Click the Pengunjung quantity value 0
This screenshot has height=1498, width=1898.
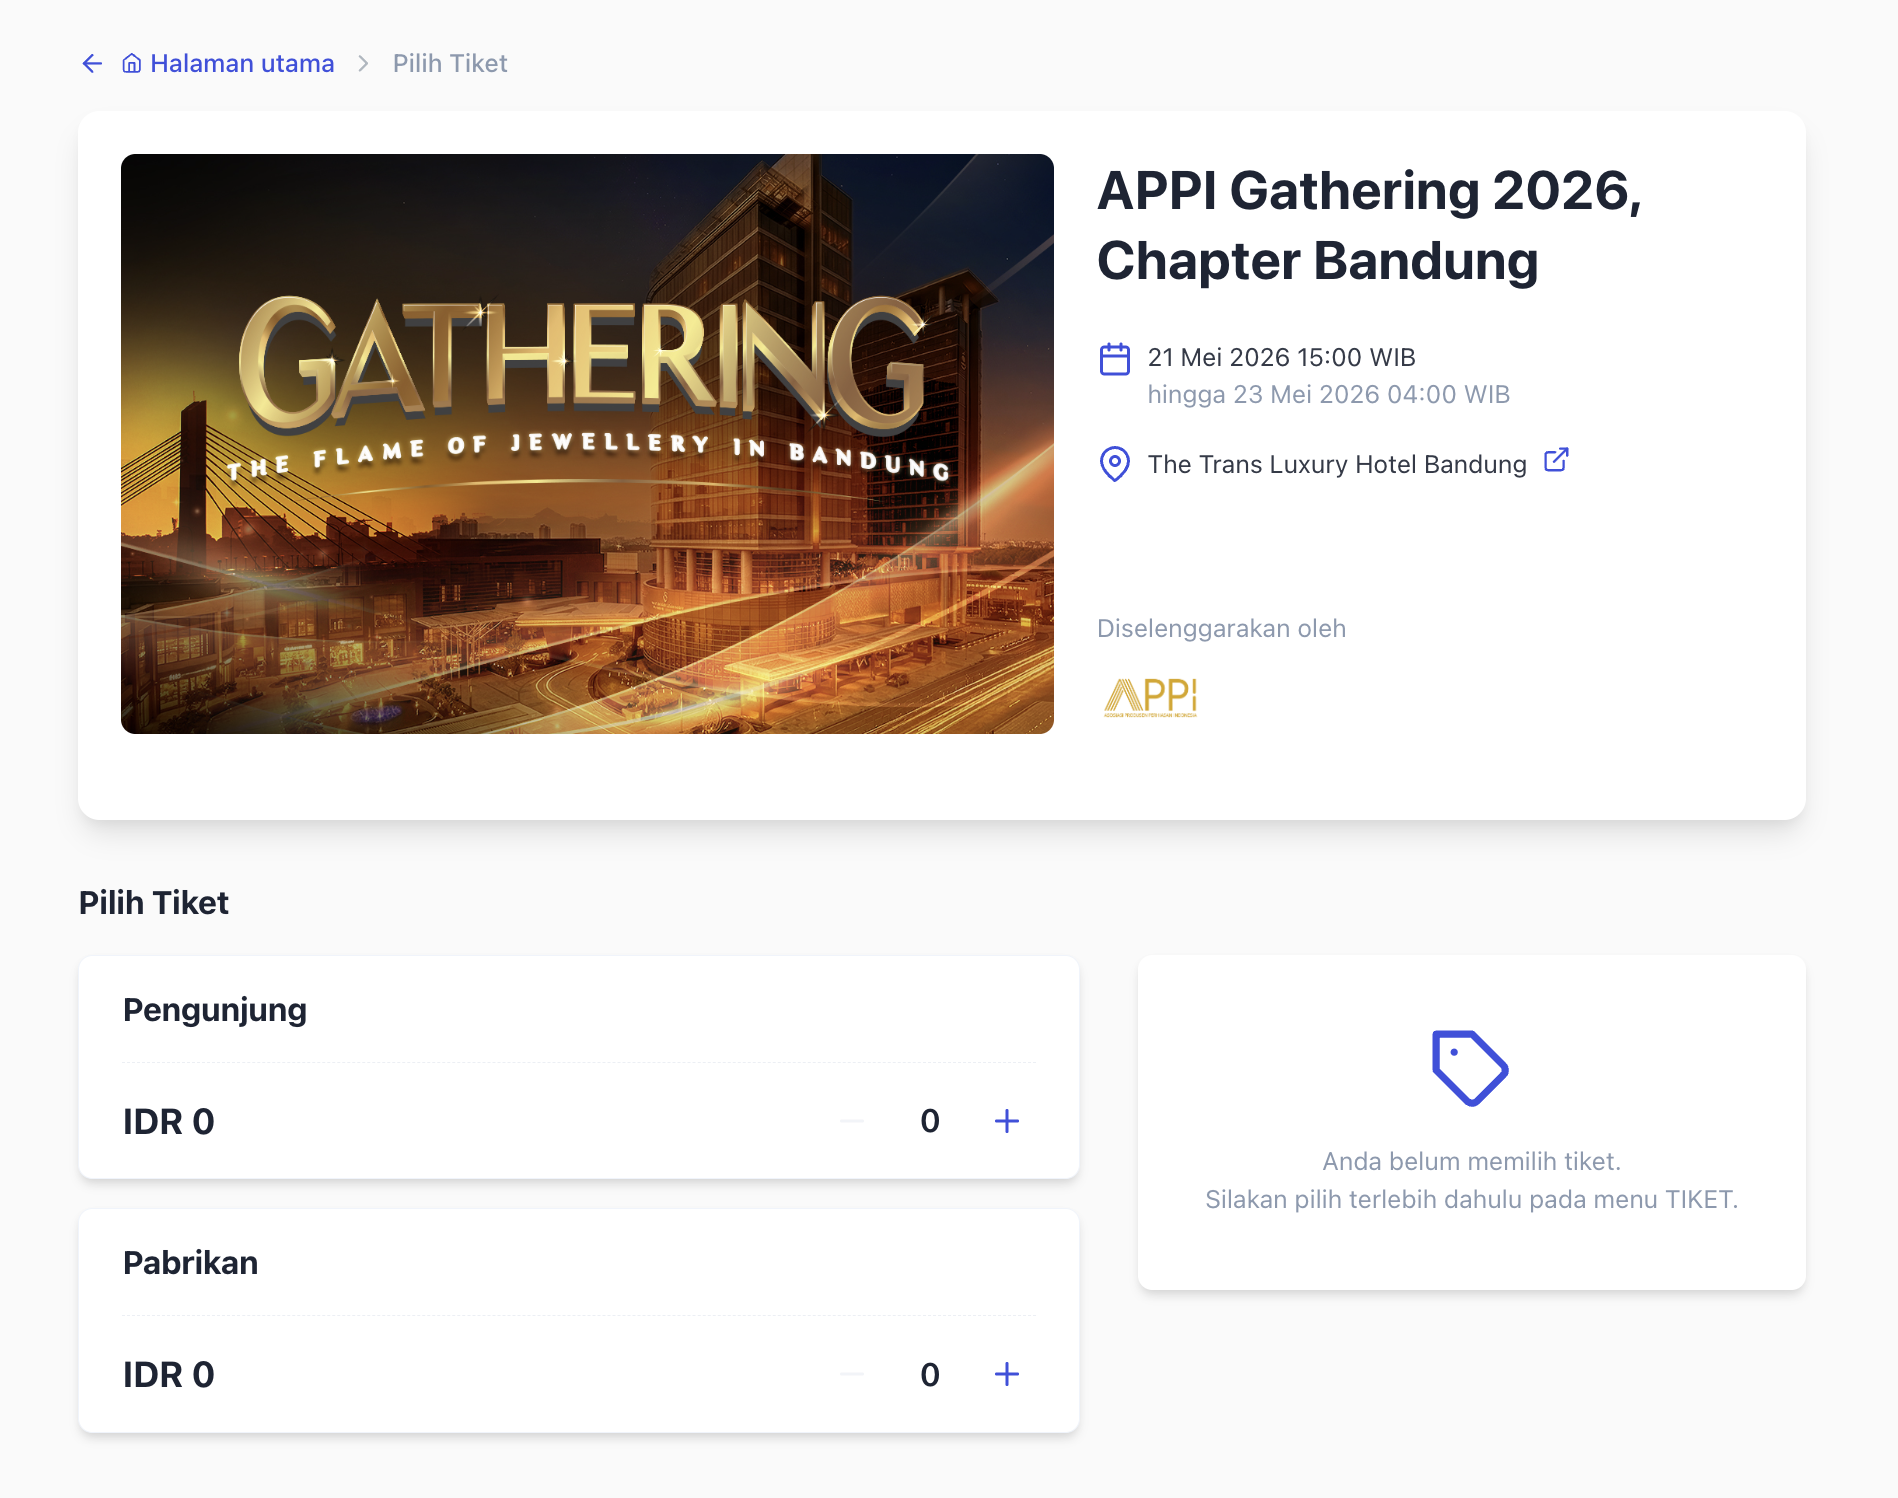(930, 1121)
